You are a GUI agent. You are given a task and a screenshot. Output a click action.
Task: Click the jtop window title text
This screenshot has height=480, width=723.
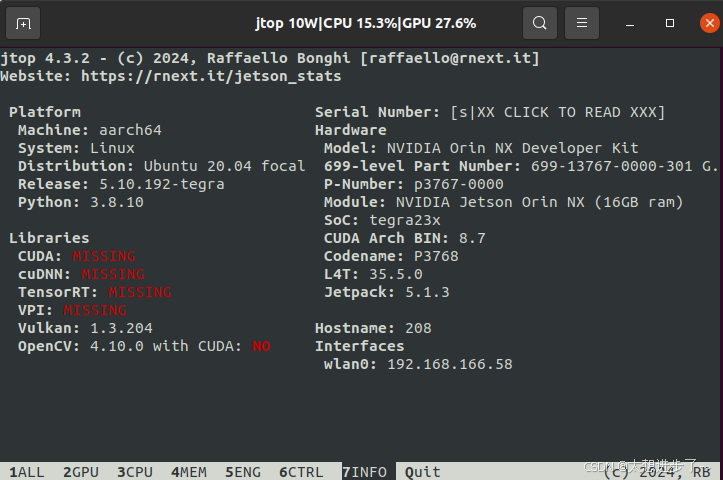[x=366, y=23]
